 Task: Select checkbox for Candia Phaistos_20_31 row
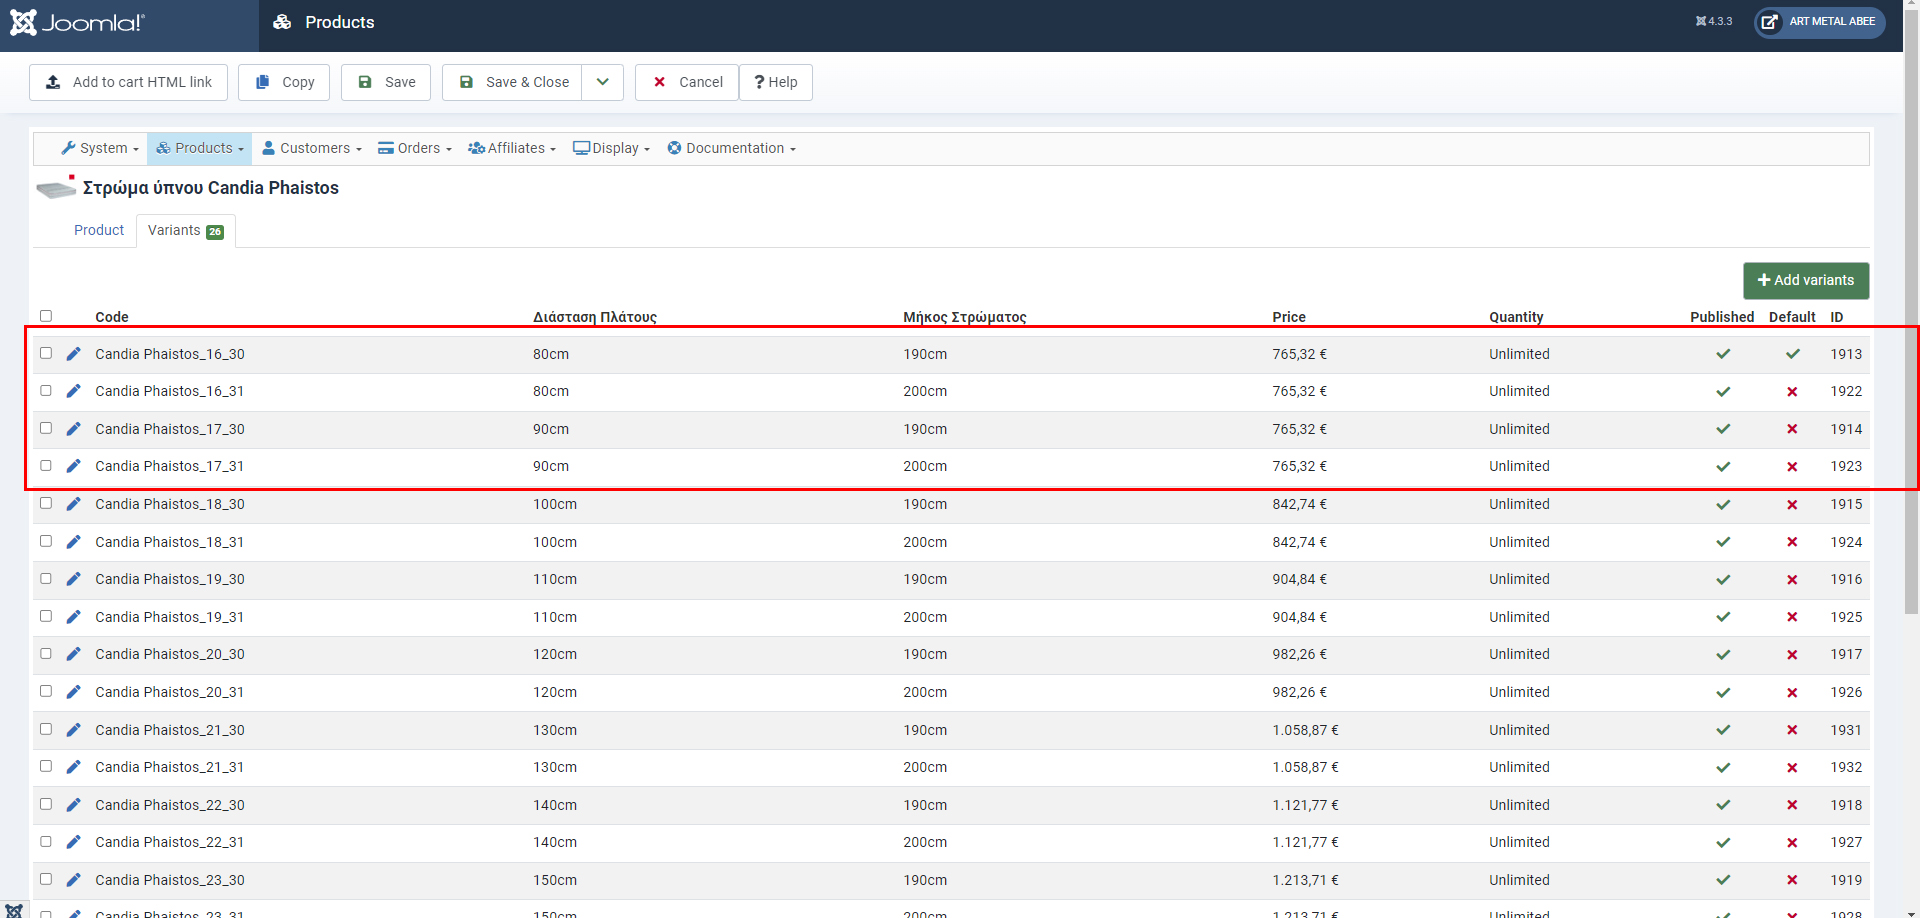[x=46, y=691]
